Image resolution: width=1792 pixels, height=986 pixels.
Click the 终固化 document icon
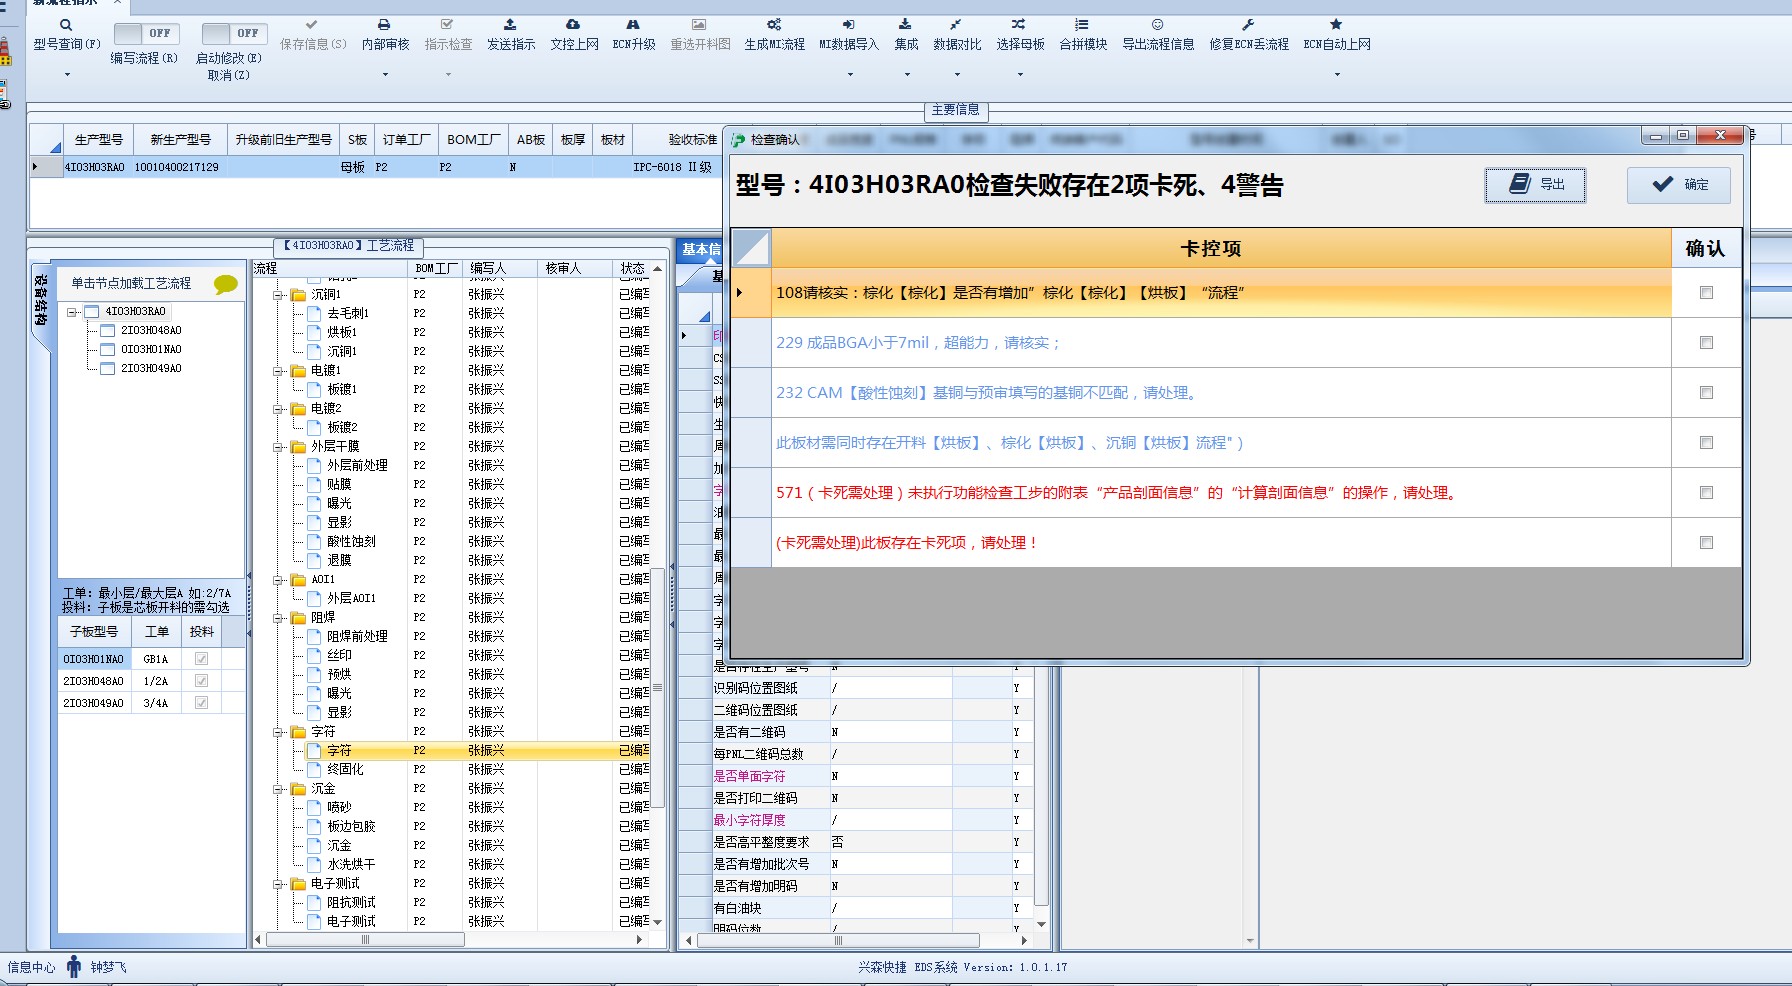(314, 769)
